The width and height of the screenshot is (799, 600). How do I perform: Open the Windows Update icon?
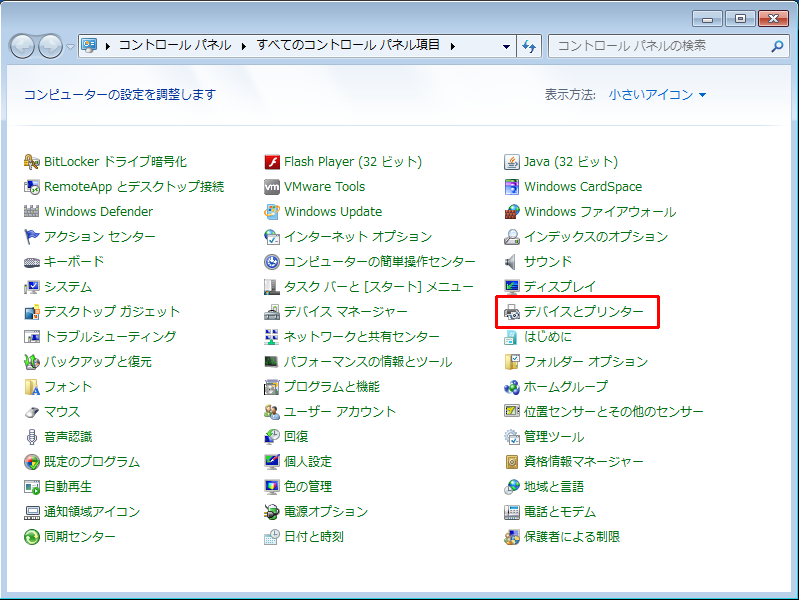click(272, 212)
